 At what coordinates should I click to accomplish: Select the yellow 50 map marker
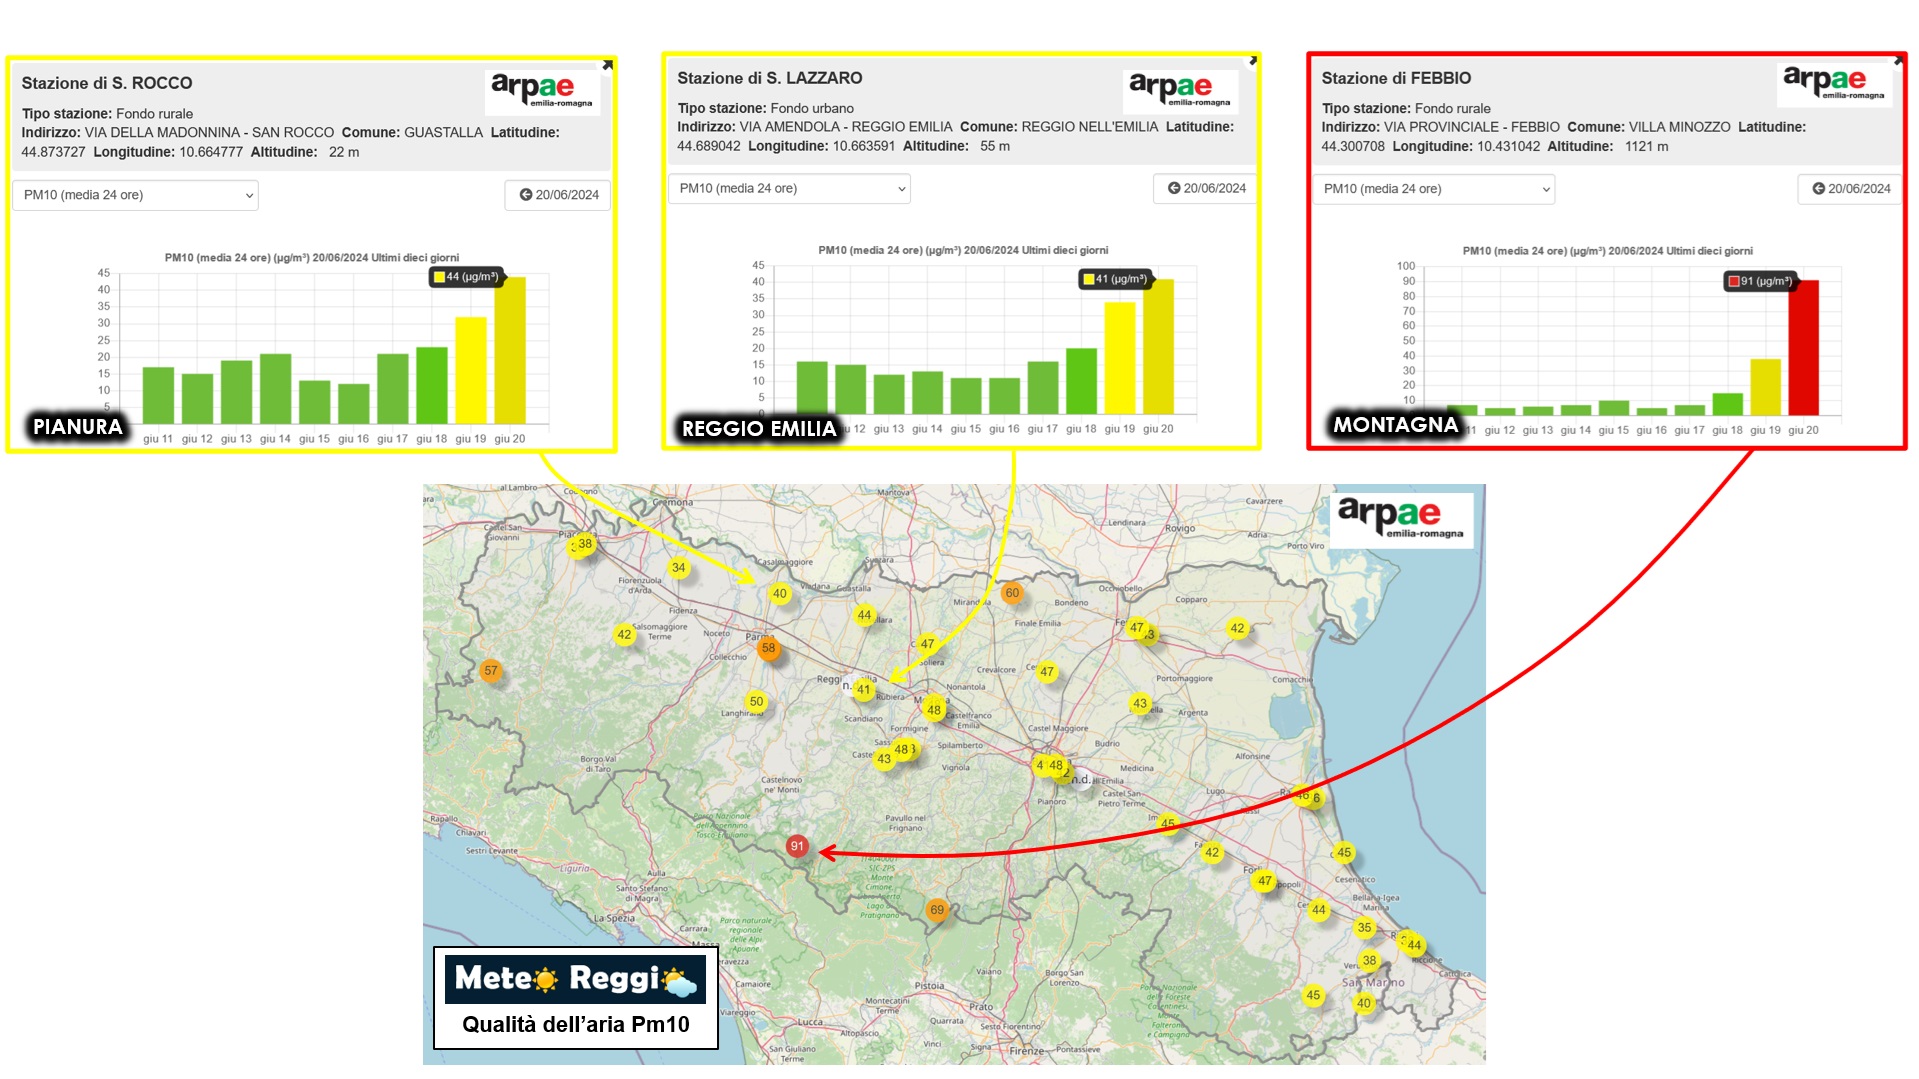click(756, 702)
